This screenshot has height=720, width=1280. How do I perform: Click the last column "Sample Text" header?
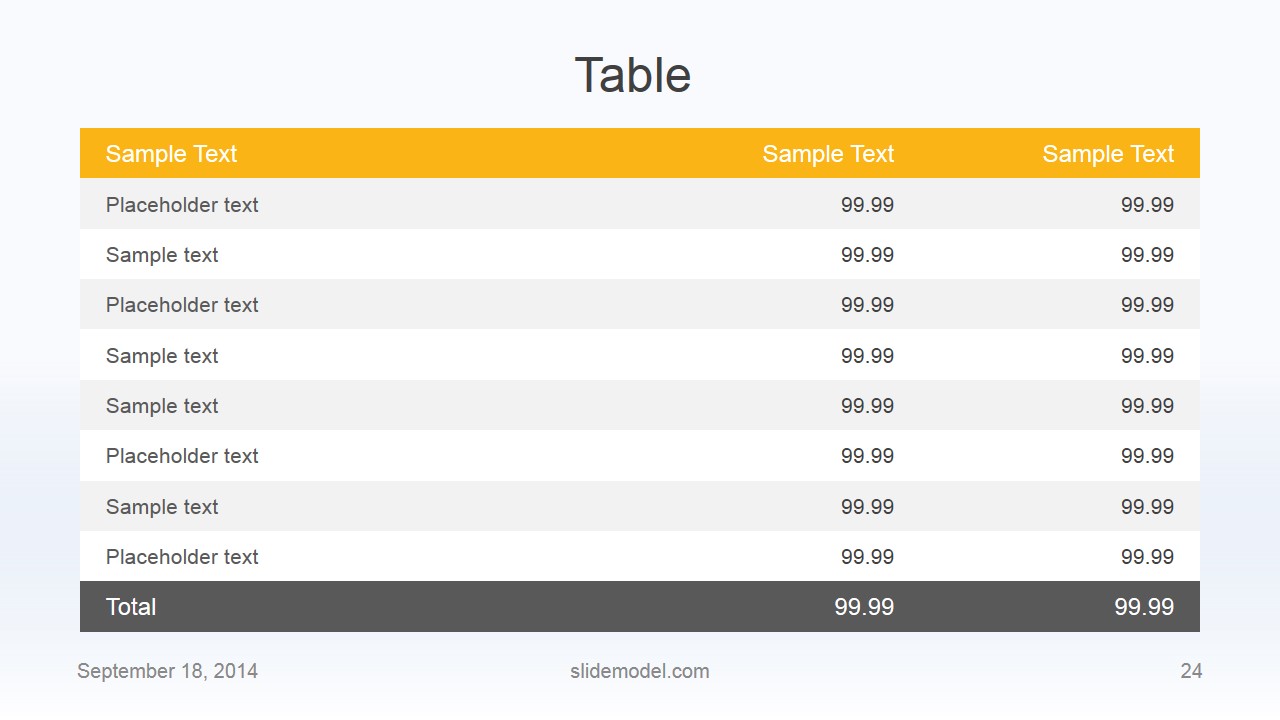click(x=1108, y=154)
